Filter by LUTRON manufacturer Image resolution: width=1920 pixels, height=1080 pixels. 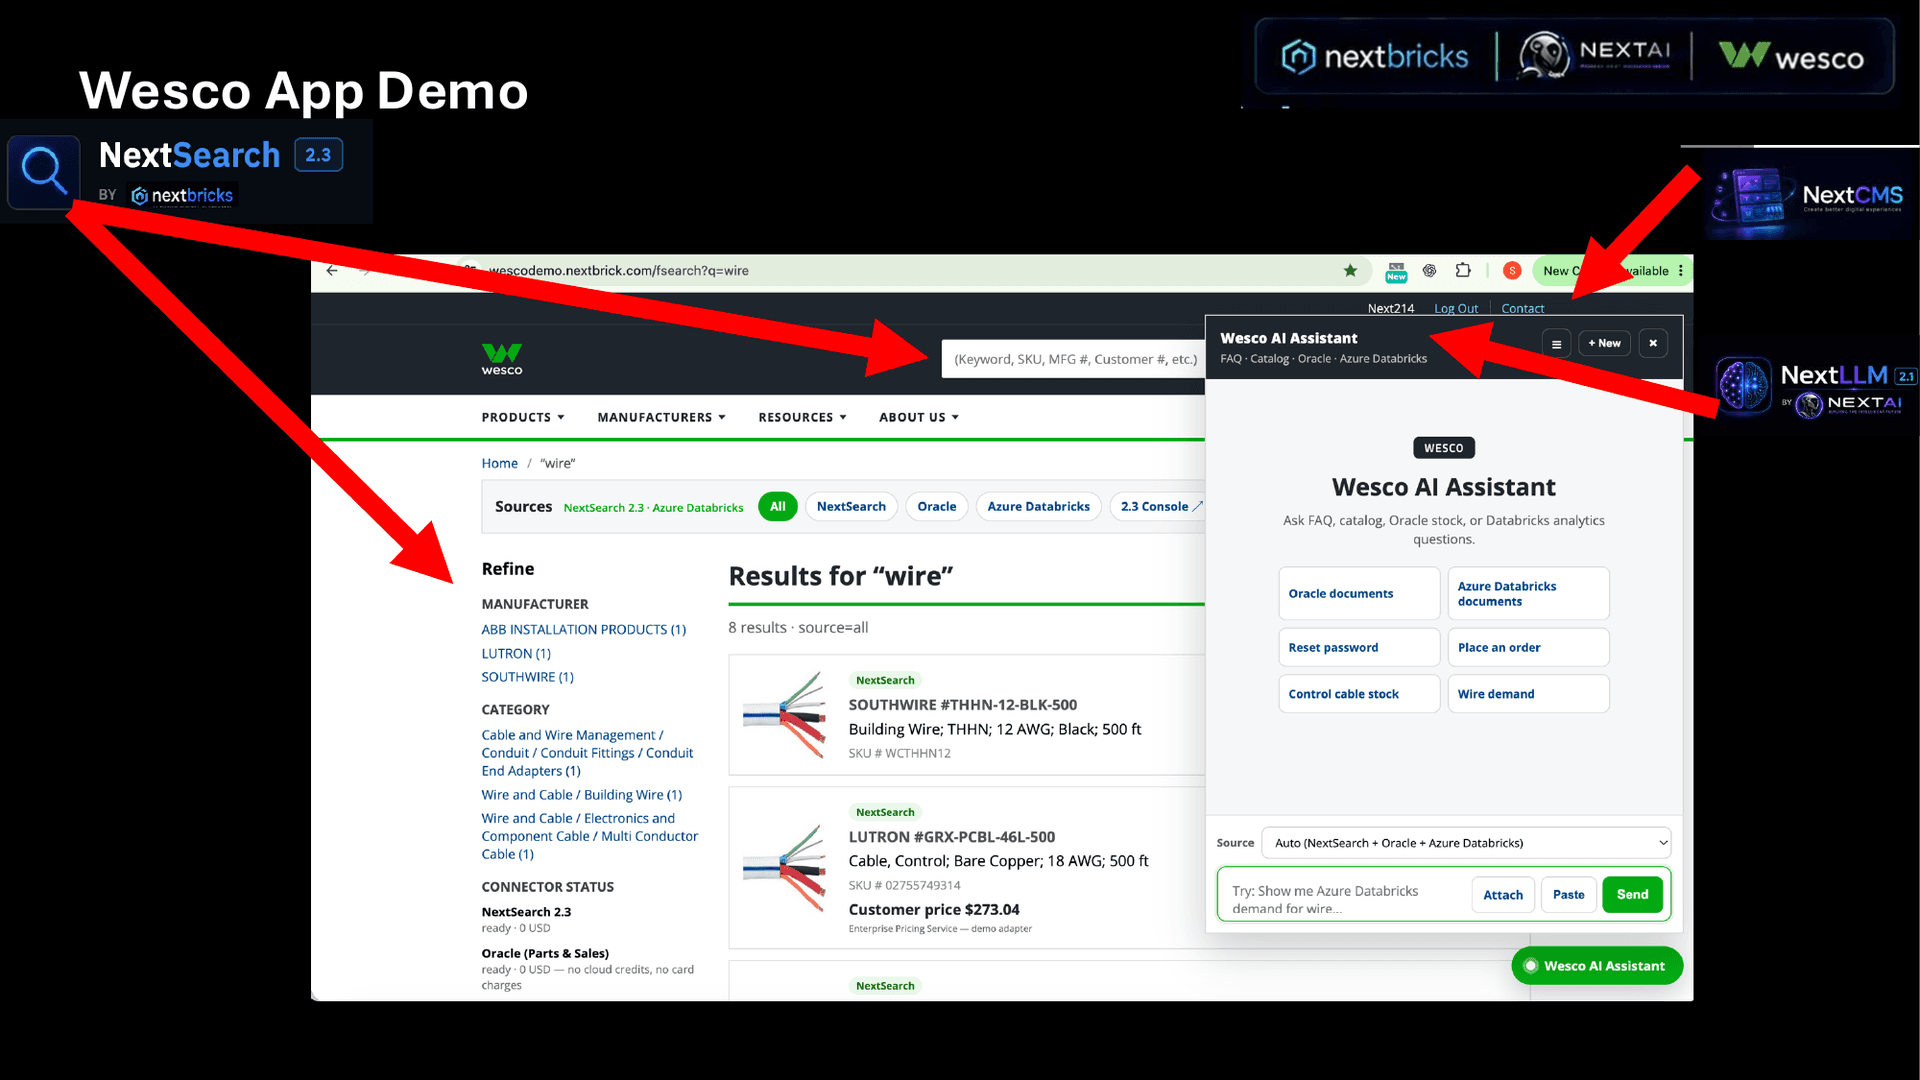pyautogui.click(x=516, y=653)
